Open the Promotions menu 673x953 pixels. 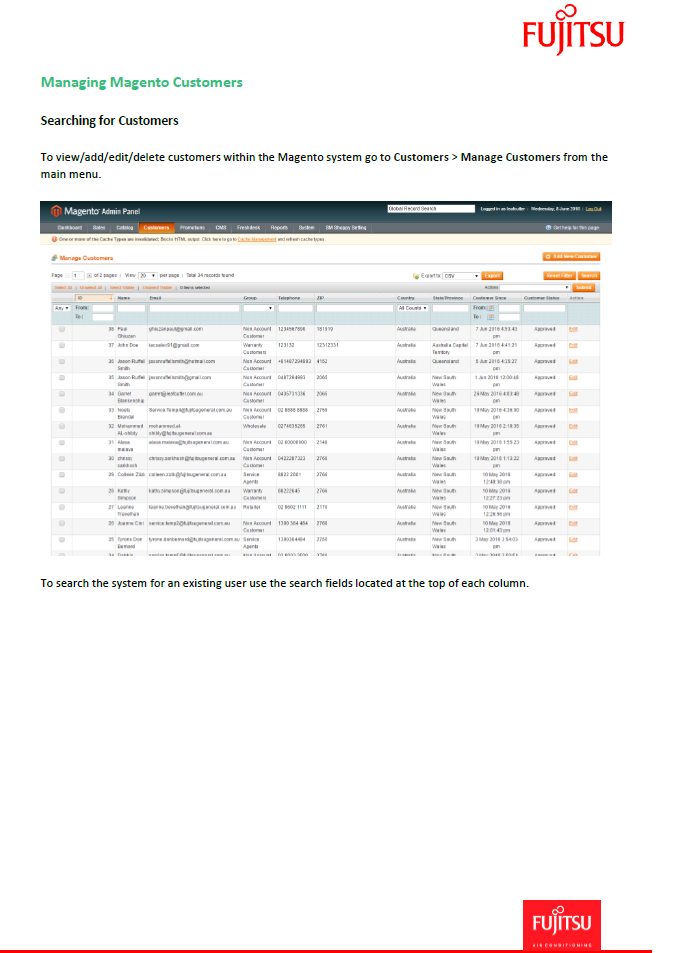(192, 228)
